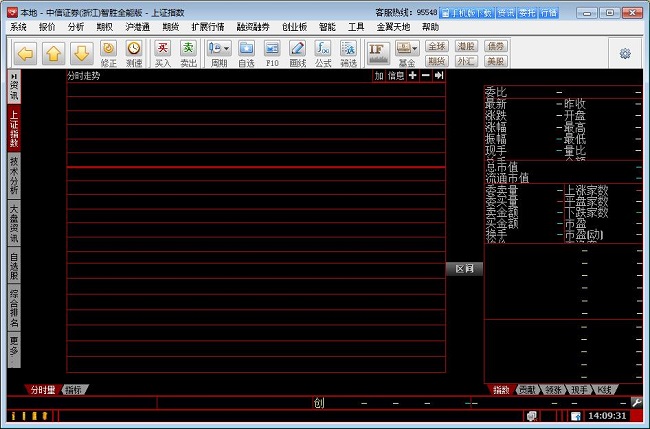Open the 公式 formula icon
Viewport: 650px width, 429px height.
point(323,53)
